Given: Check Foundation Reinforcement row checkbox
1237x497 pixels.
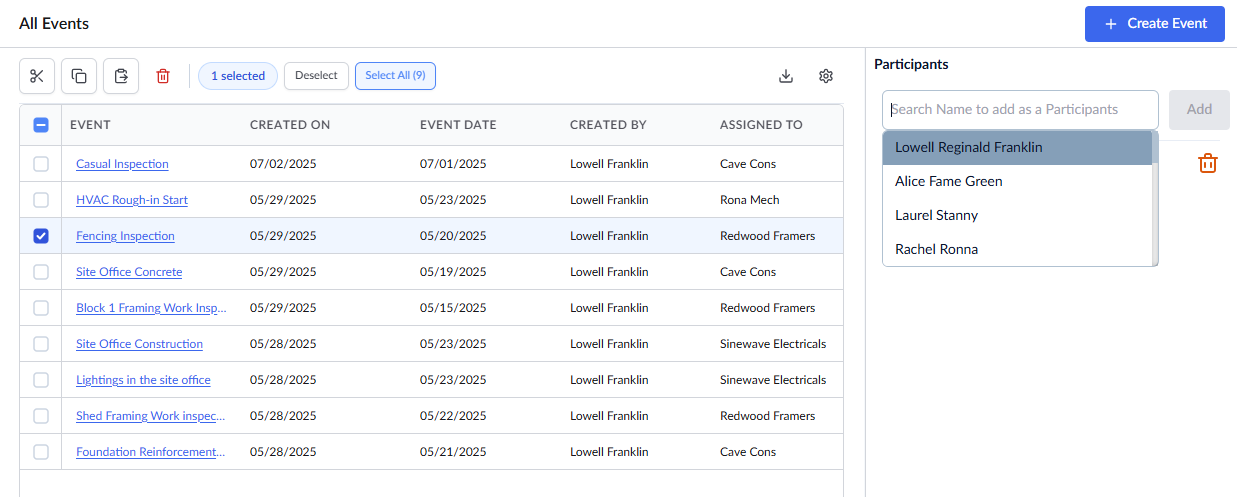Looking at the screenshot, I should click(41, 452).
